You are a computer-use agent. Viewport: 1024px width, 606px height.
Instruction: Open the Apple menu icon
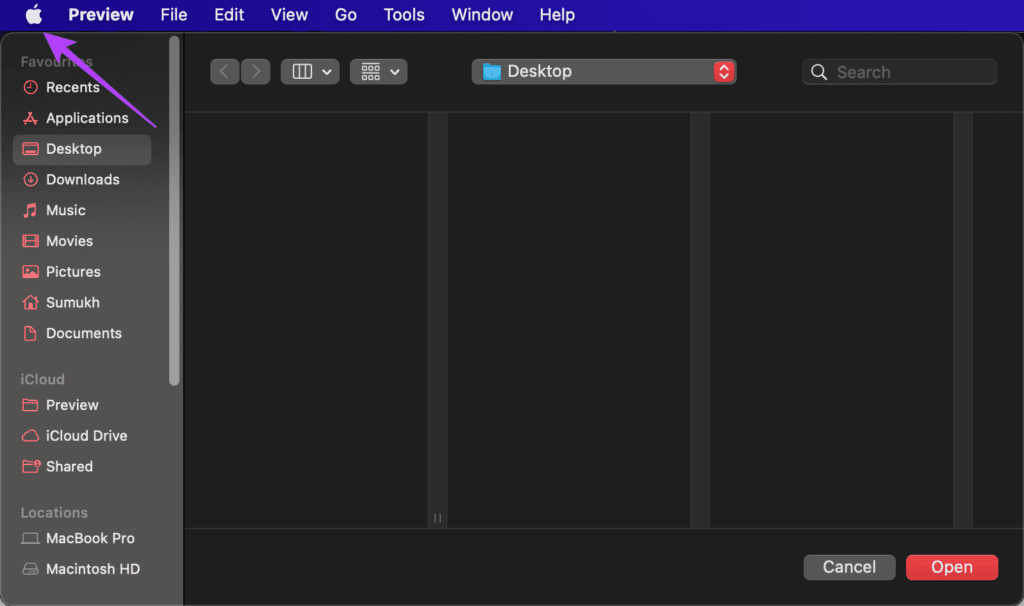pyautogui.click(x=34, y=15)
